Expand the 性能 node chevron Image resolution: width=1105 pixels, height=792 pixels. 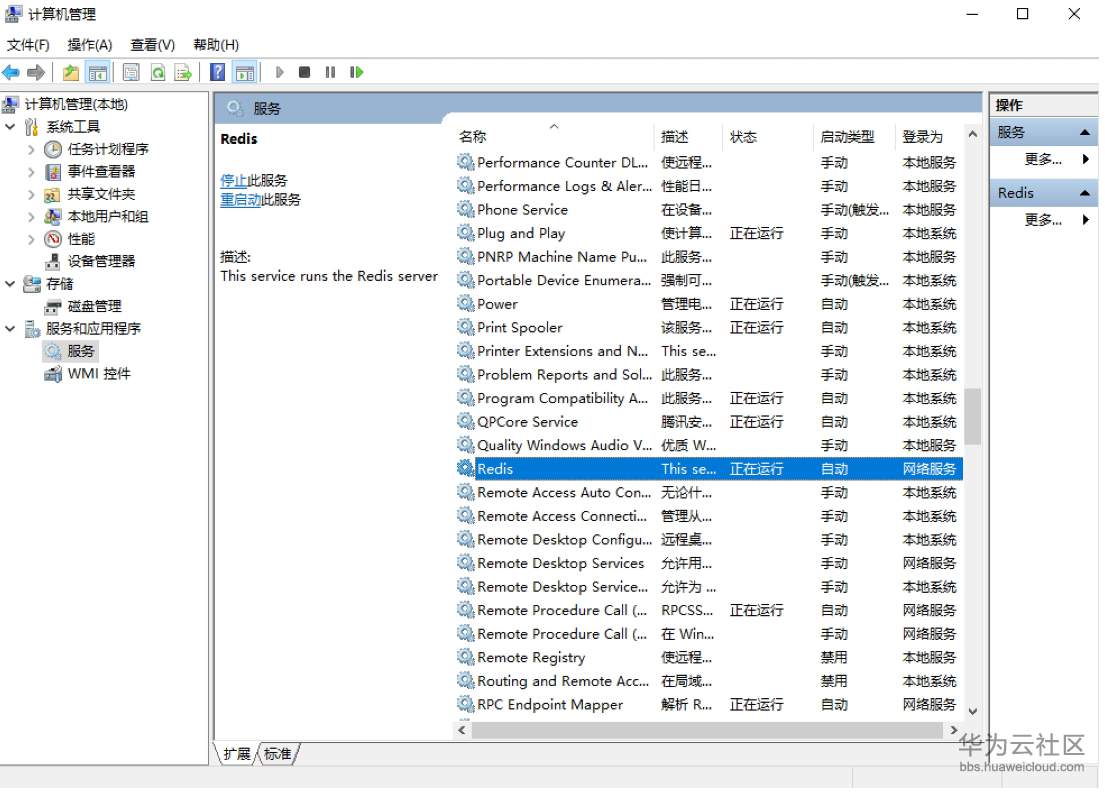[x=31, y=239]
